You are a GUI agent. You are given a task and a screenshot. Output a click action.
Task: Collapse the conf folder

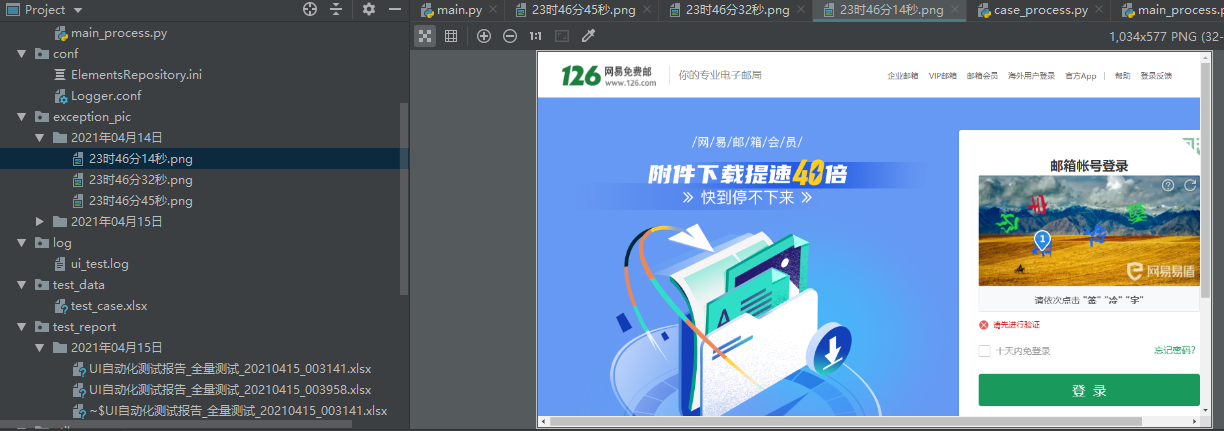(x=22, y=54)
